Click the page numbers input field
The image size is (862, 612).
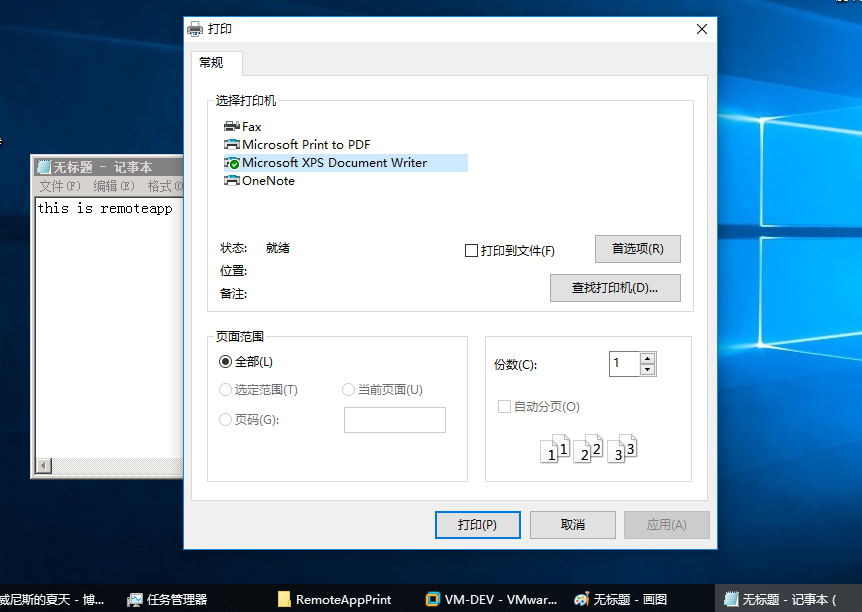point(395,420)
